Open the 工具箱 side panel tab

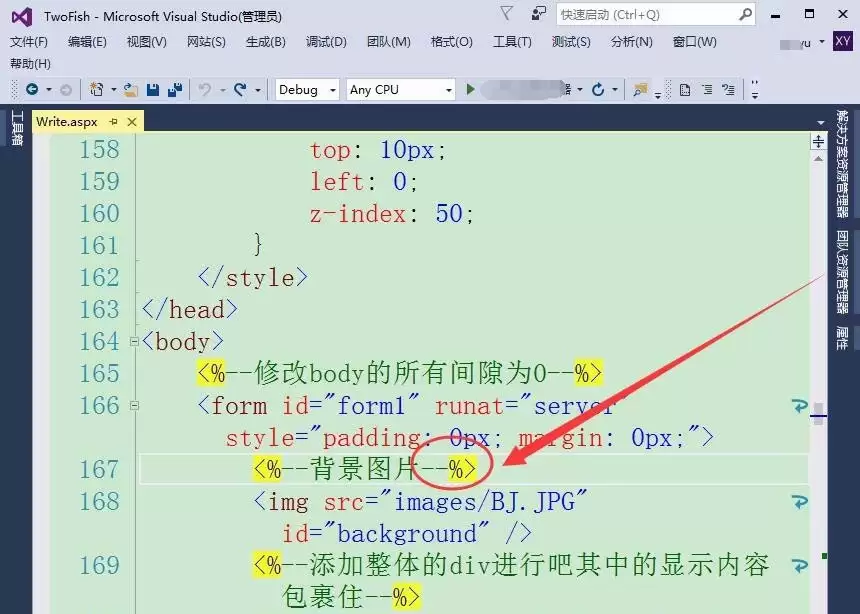click(15, 128)
